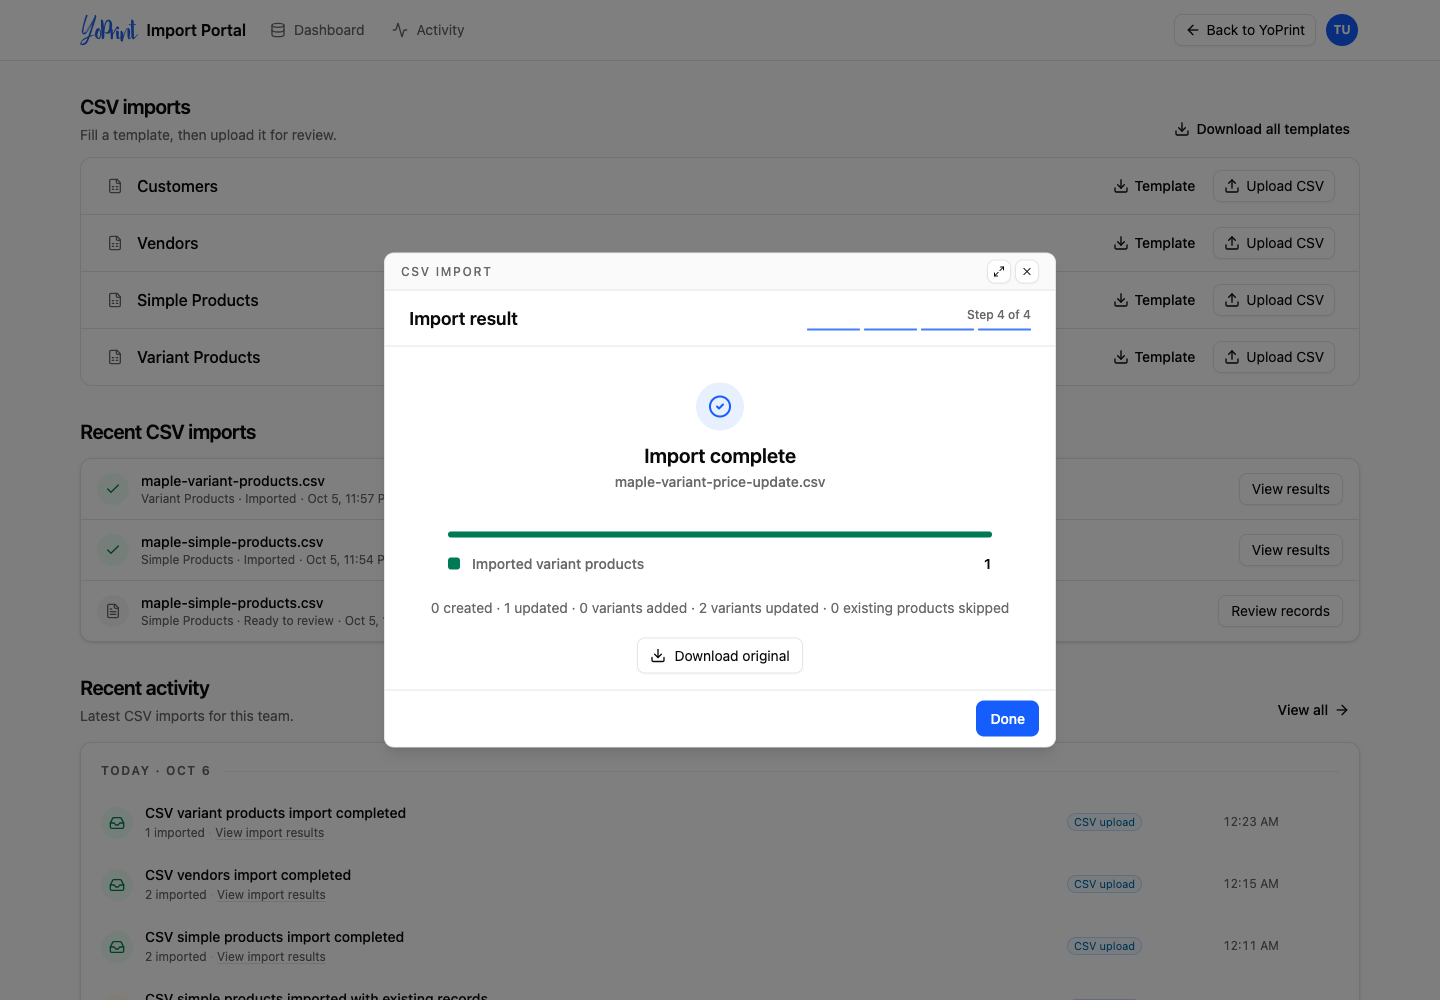1440x1000 pixels.
Task: View import results for simple products import
Action: tap(271, 957)
